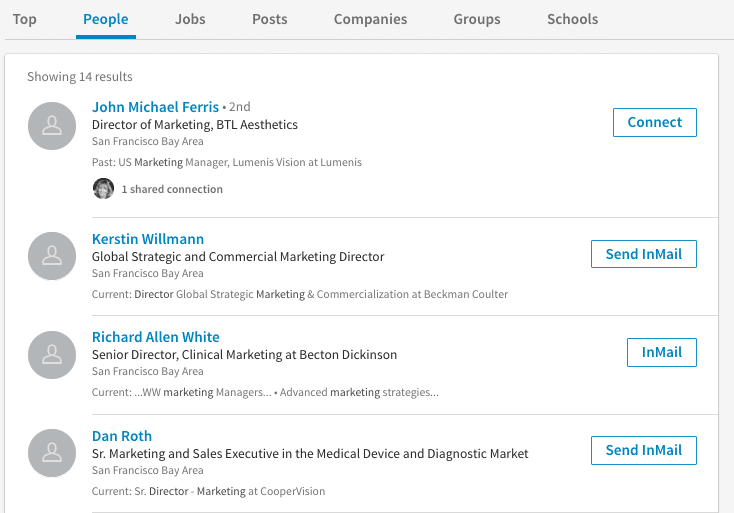Click Kerstin Willmann's profile avatar icon
Viewport: 734px width, 513px height.
(52, 256)
